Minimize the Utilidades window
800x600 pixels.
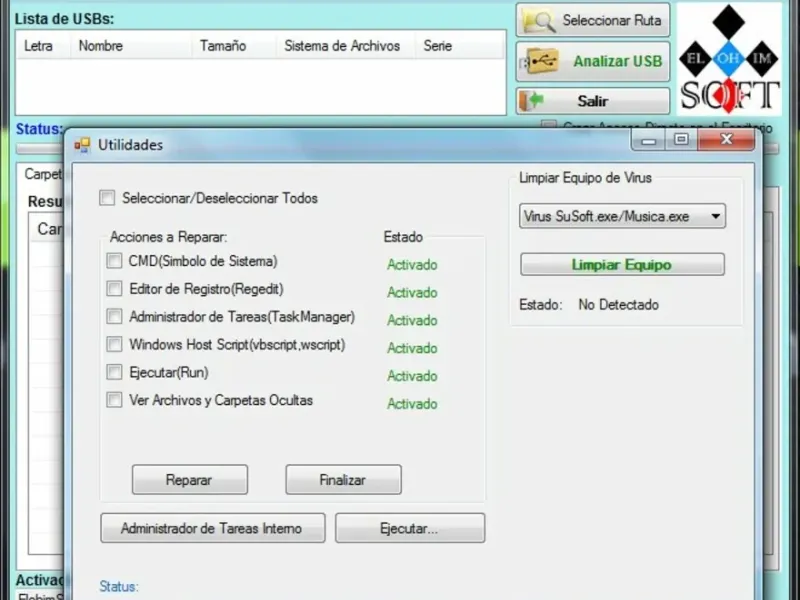tap(648, 140)
